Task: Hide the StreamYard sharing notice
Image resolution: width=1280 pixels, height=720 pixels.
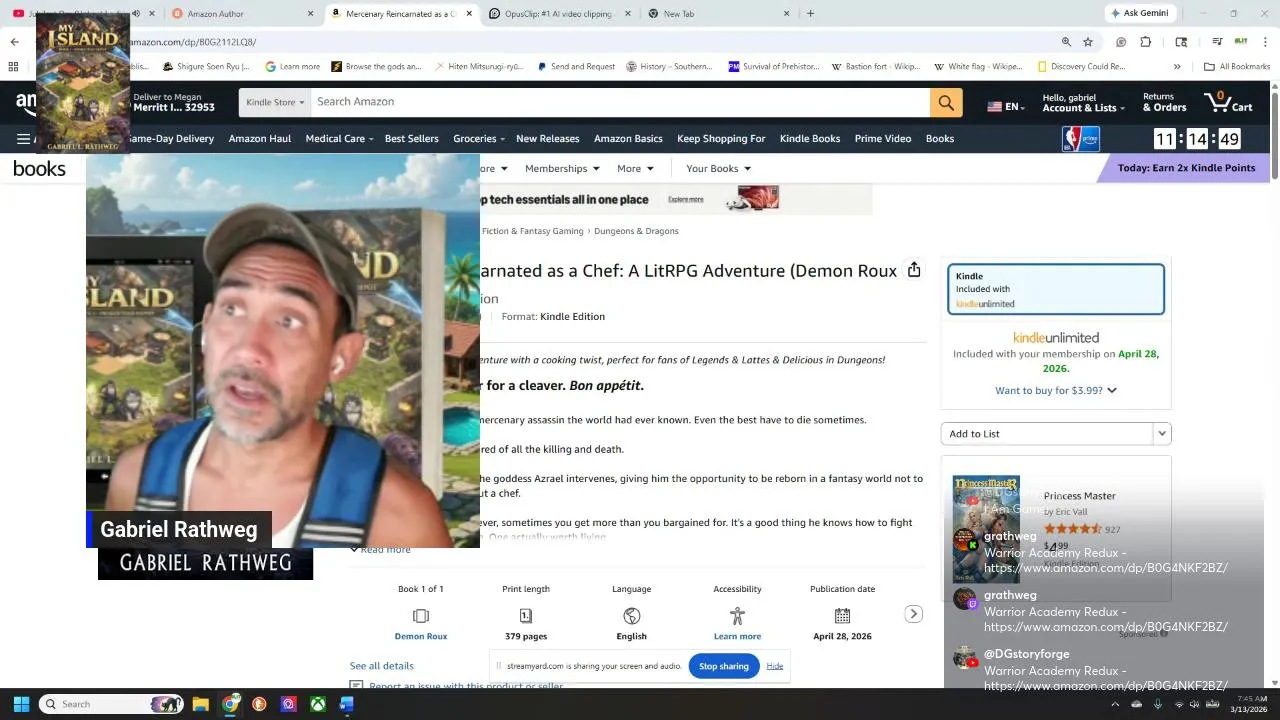Action: coord(775,666)
